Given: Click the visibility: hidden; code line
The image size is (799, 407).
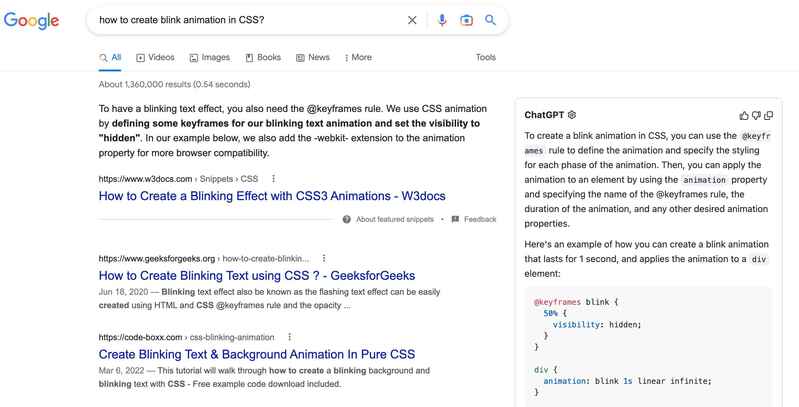Looking at the screenshot, I should (x=597, y=324).
